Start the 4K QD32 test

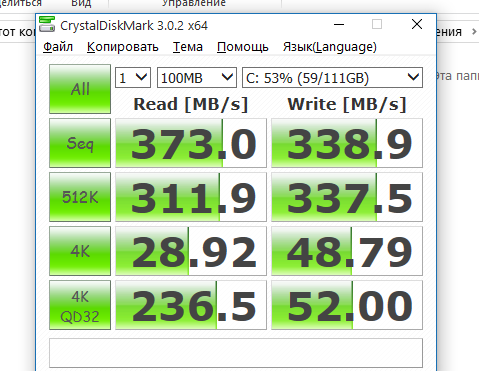(80, 305)
